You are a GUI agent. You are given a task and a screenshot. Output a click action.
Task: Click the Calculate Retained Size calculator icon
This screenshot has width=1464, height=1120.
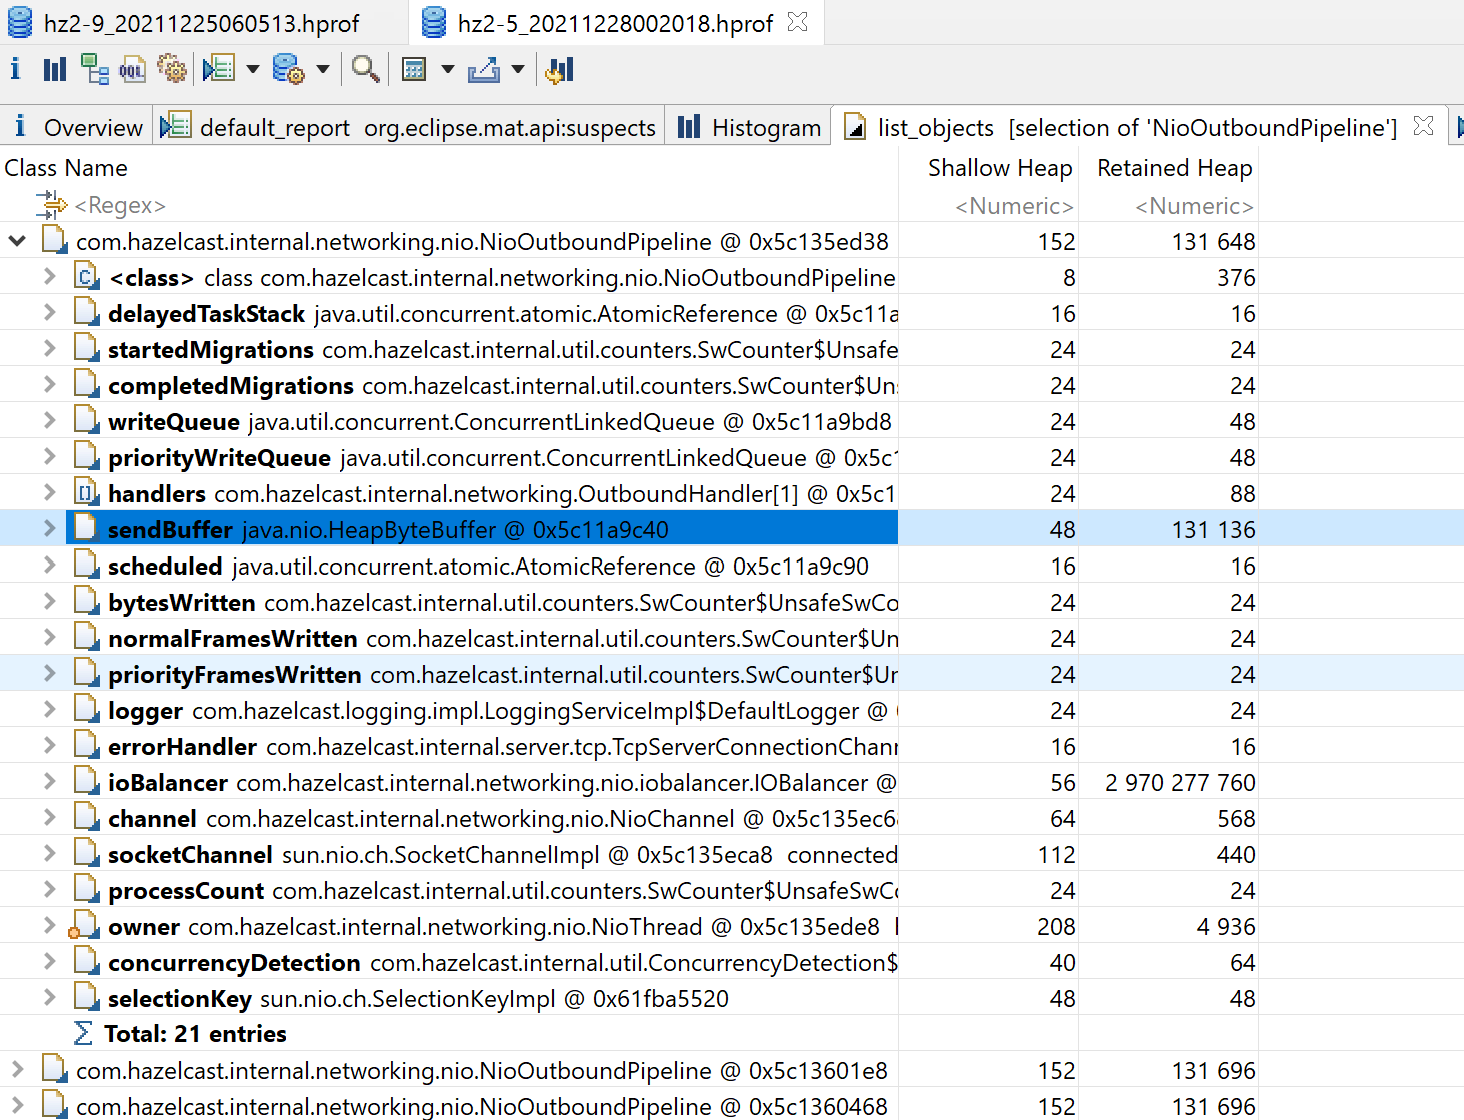[x=415, y=68]
